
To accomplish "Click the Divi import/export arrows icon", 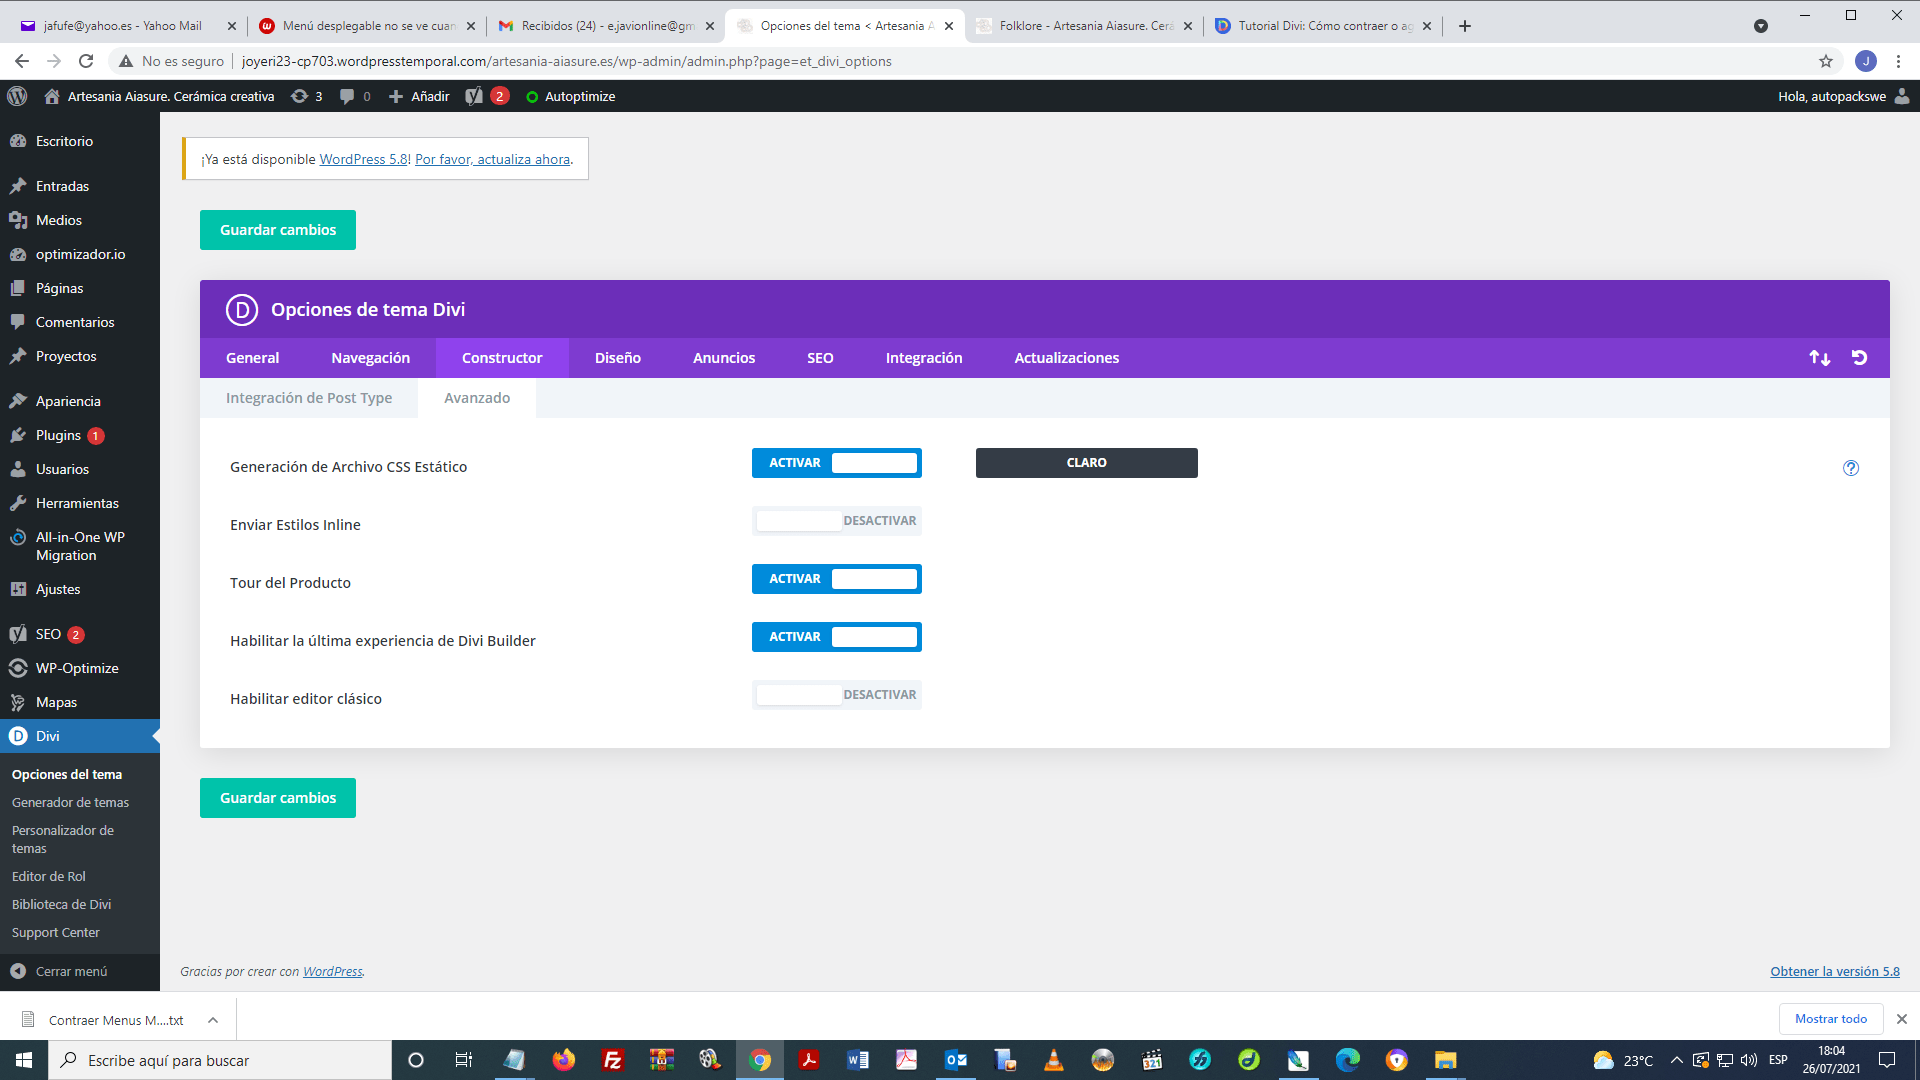I will (x=1819, y=358).
